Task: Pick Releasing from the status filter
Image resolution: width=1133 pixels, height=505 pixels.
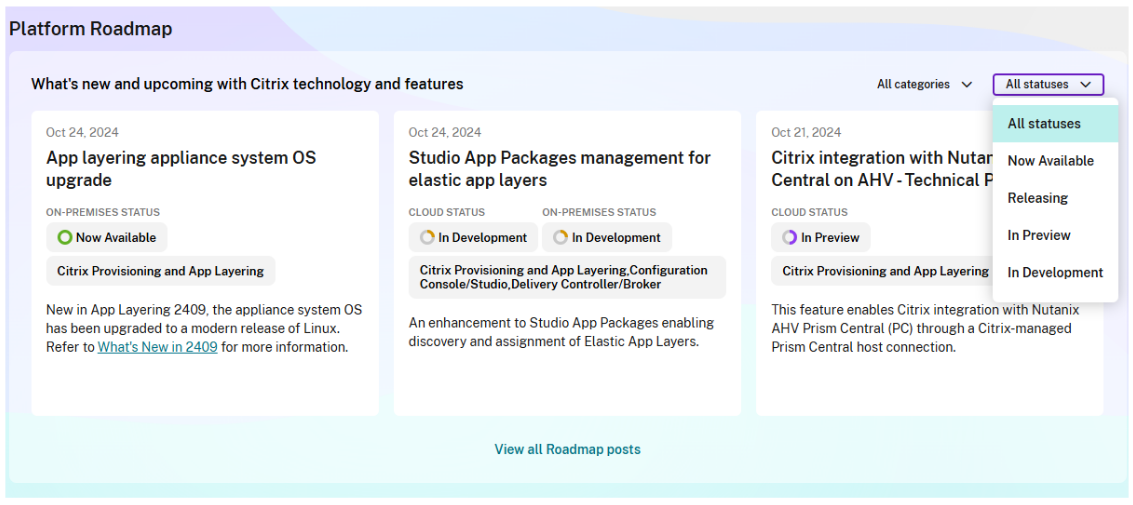Action: [x=1037, y=198]
